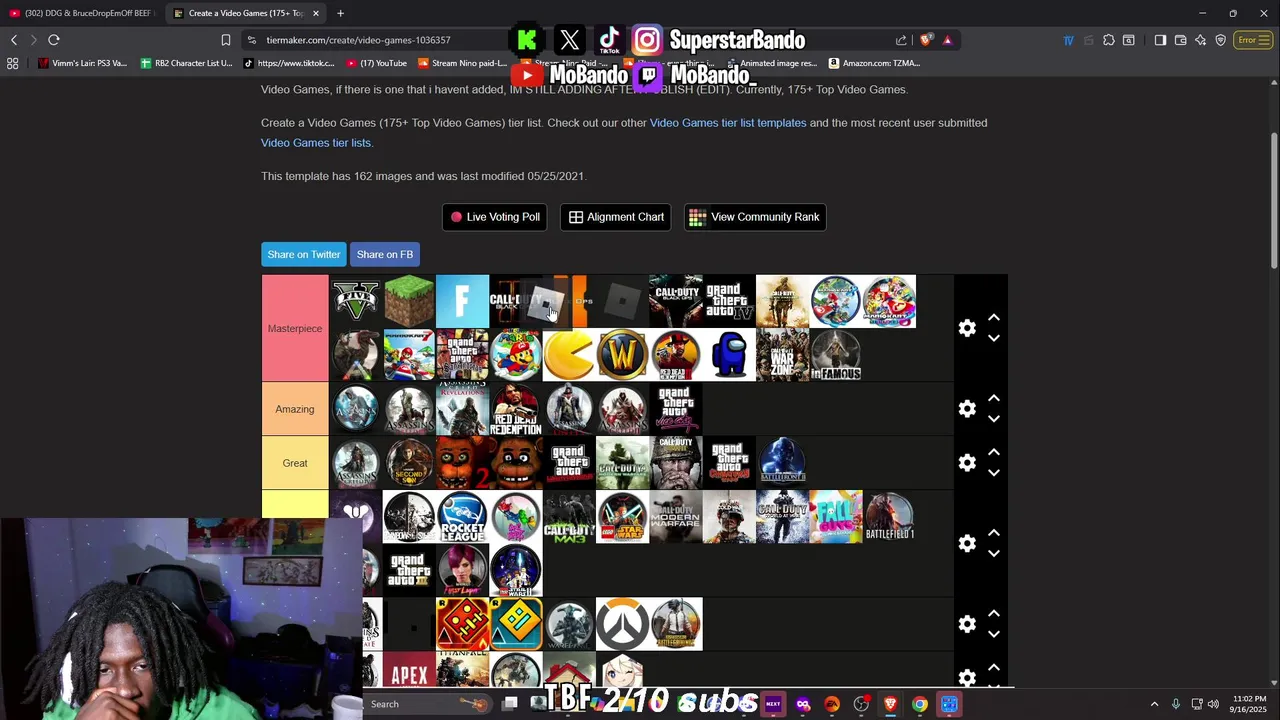Open taskbar volume control

(x=1213, y=704)
